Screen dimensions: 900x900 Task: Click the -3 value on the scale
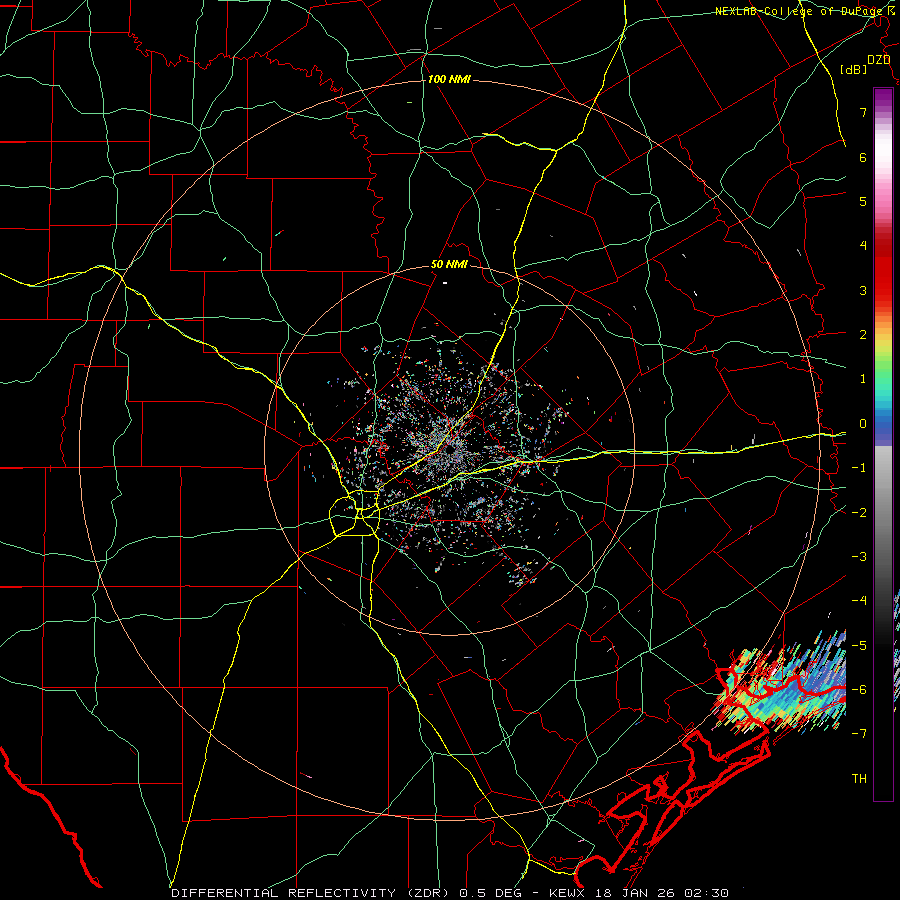pyautogui.click(x=859, y=557)
